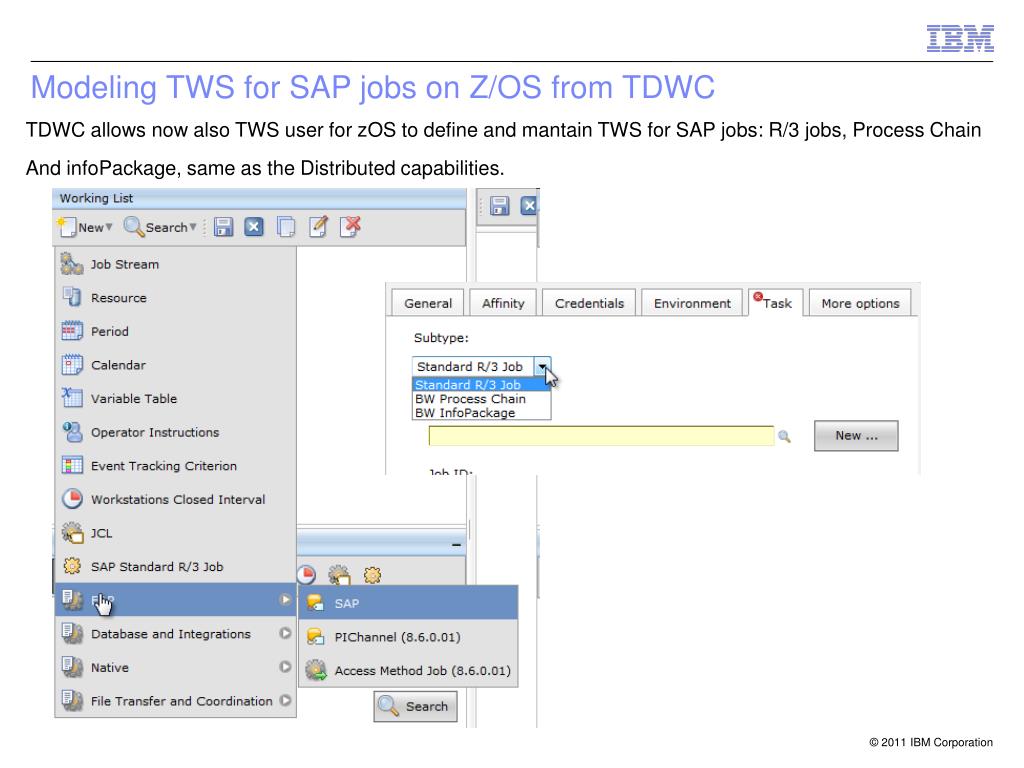The height and width of the screenshot is (768, 1024).
Task: Expand the Native submenu arrow
Action: [285, 667]
